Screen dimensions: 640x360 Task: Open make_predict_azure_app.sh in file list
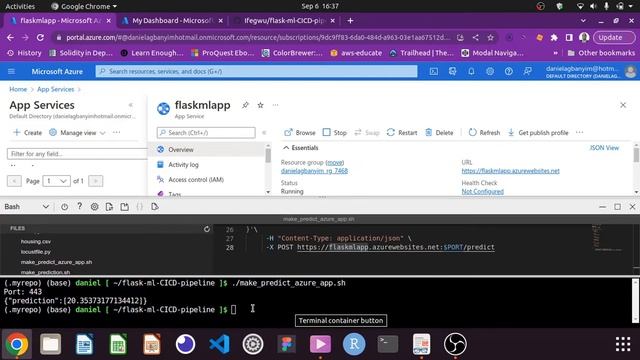click(x=56, y=262)
